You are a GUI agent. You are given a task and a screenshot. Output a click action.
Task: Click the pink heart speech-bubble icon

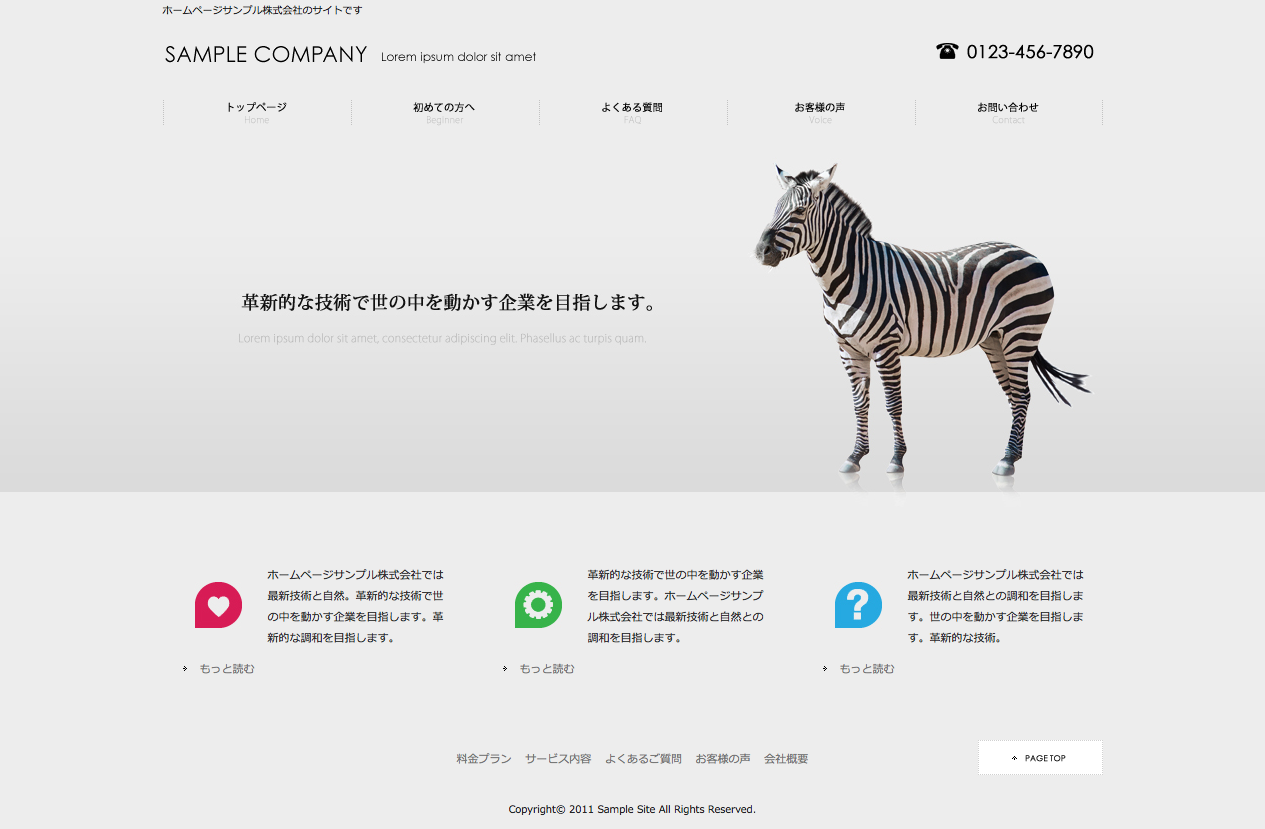pyautogui.click(x=218, y=605)
